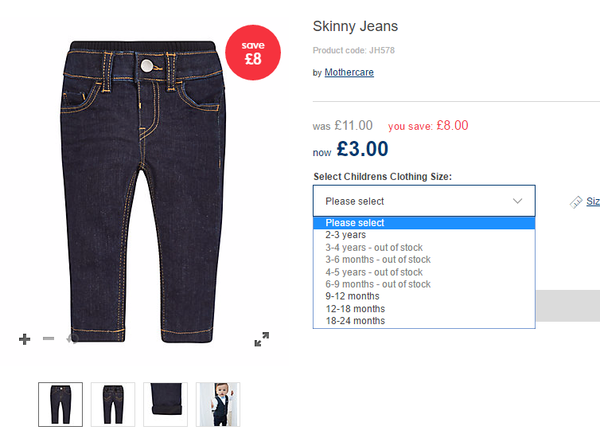Viewport: 600px width, 442px height.
Task: Open the Mothercare brand link
Action: tap(349, 72)
